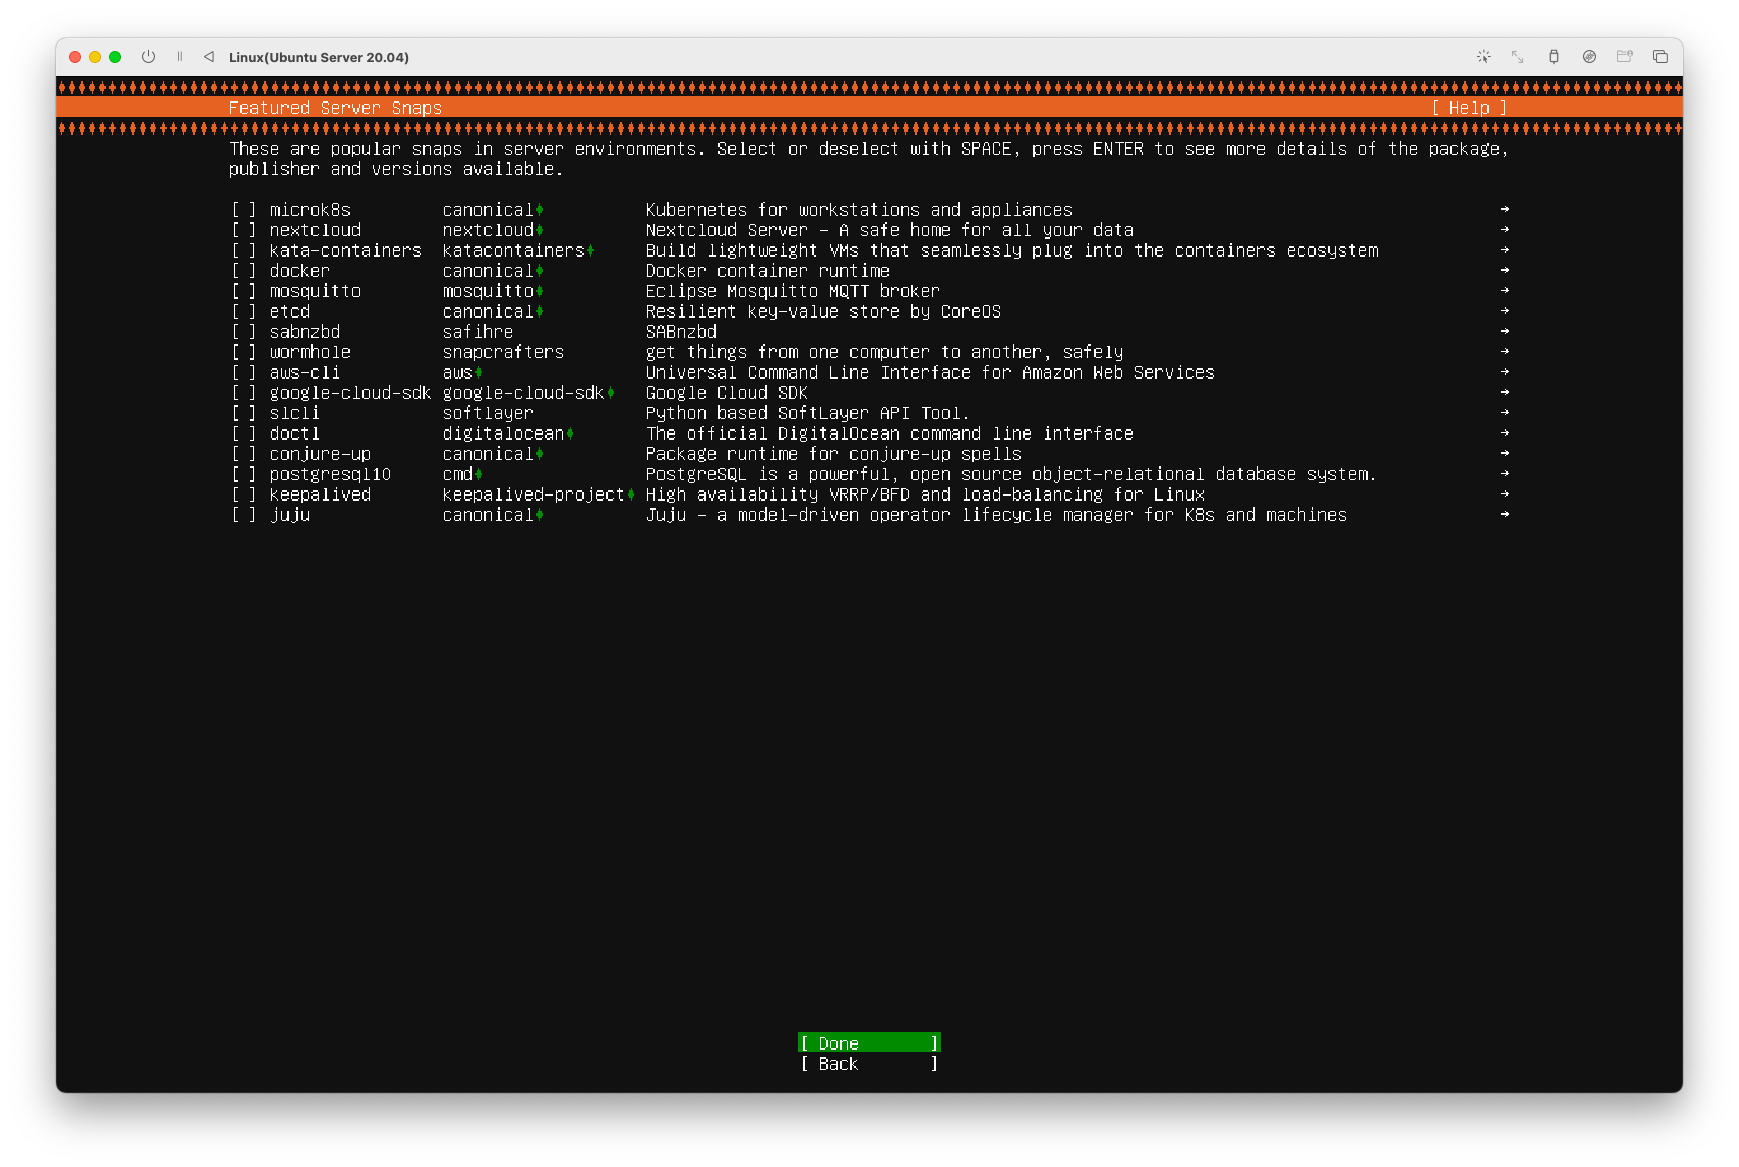This screenshot has height=1167, width=1739.
Task: Click the Back button
Action: click(869, 1064)
